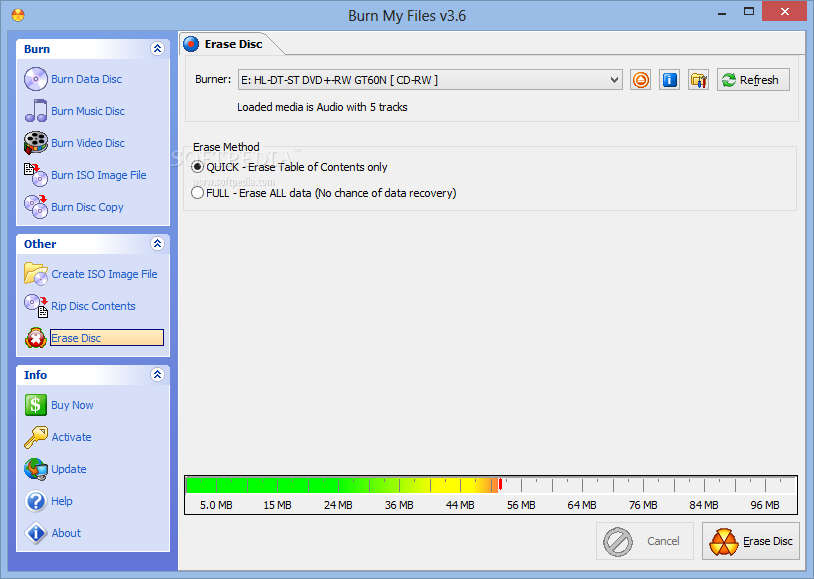Open Burn Data Disc link

(x=86, y=79)
